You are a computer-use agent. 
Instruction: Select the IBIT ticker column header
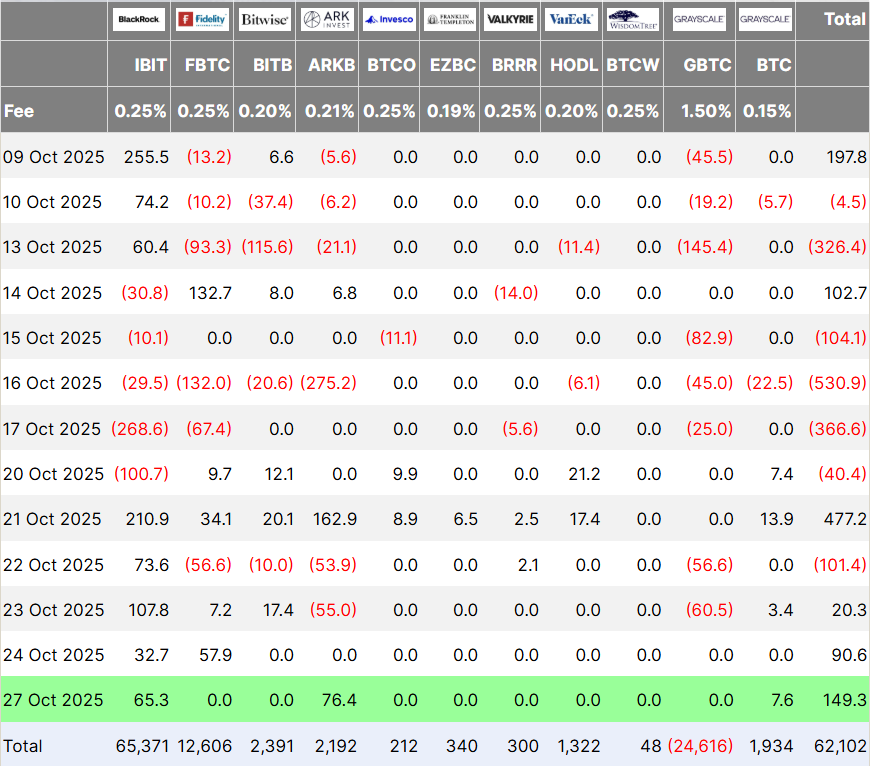[150, 65]
